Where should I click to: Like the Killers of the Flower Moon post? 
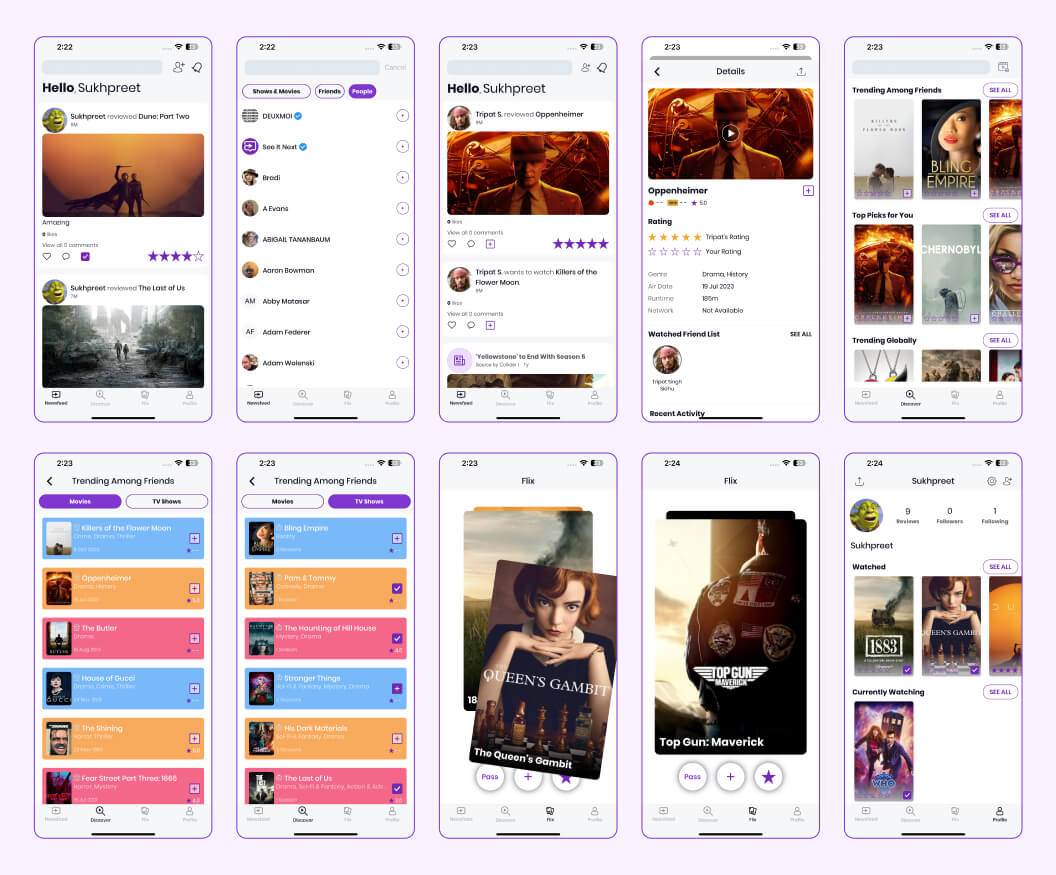coord(452,325)
